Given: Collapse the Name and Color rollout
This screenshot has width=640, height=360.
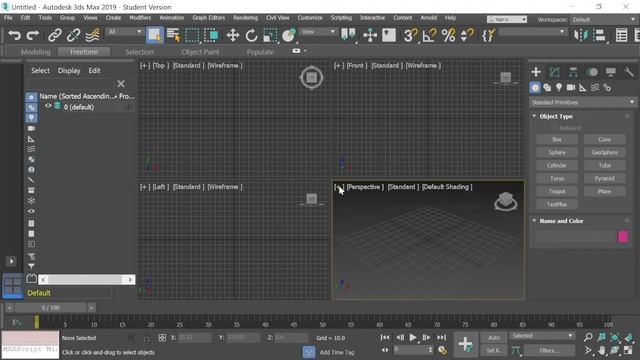Looking at the screenshot, I should click(534, 221).
